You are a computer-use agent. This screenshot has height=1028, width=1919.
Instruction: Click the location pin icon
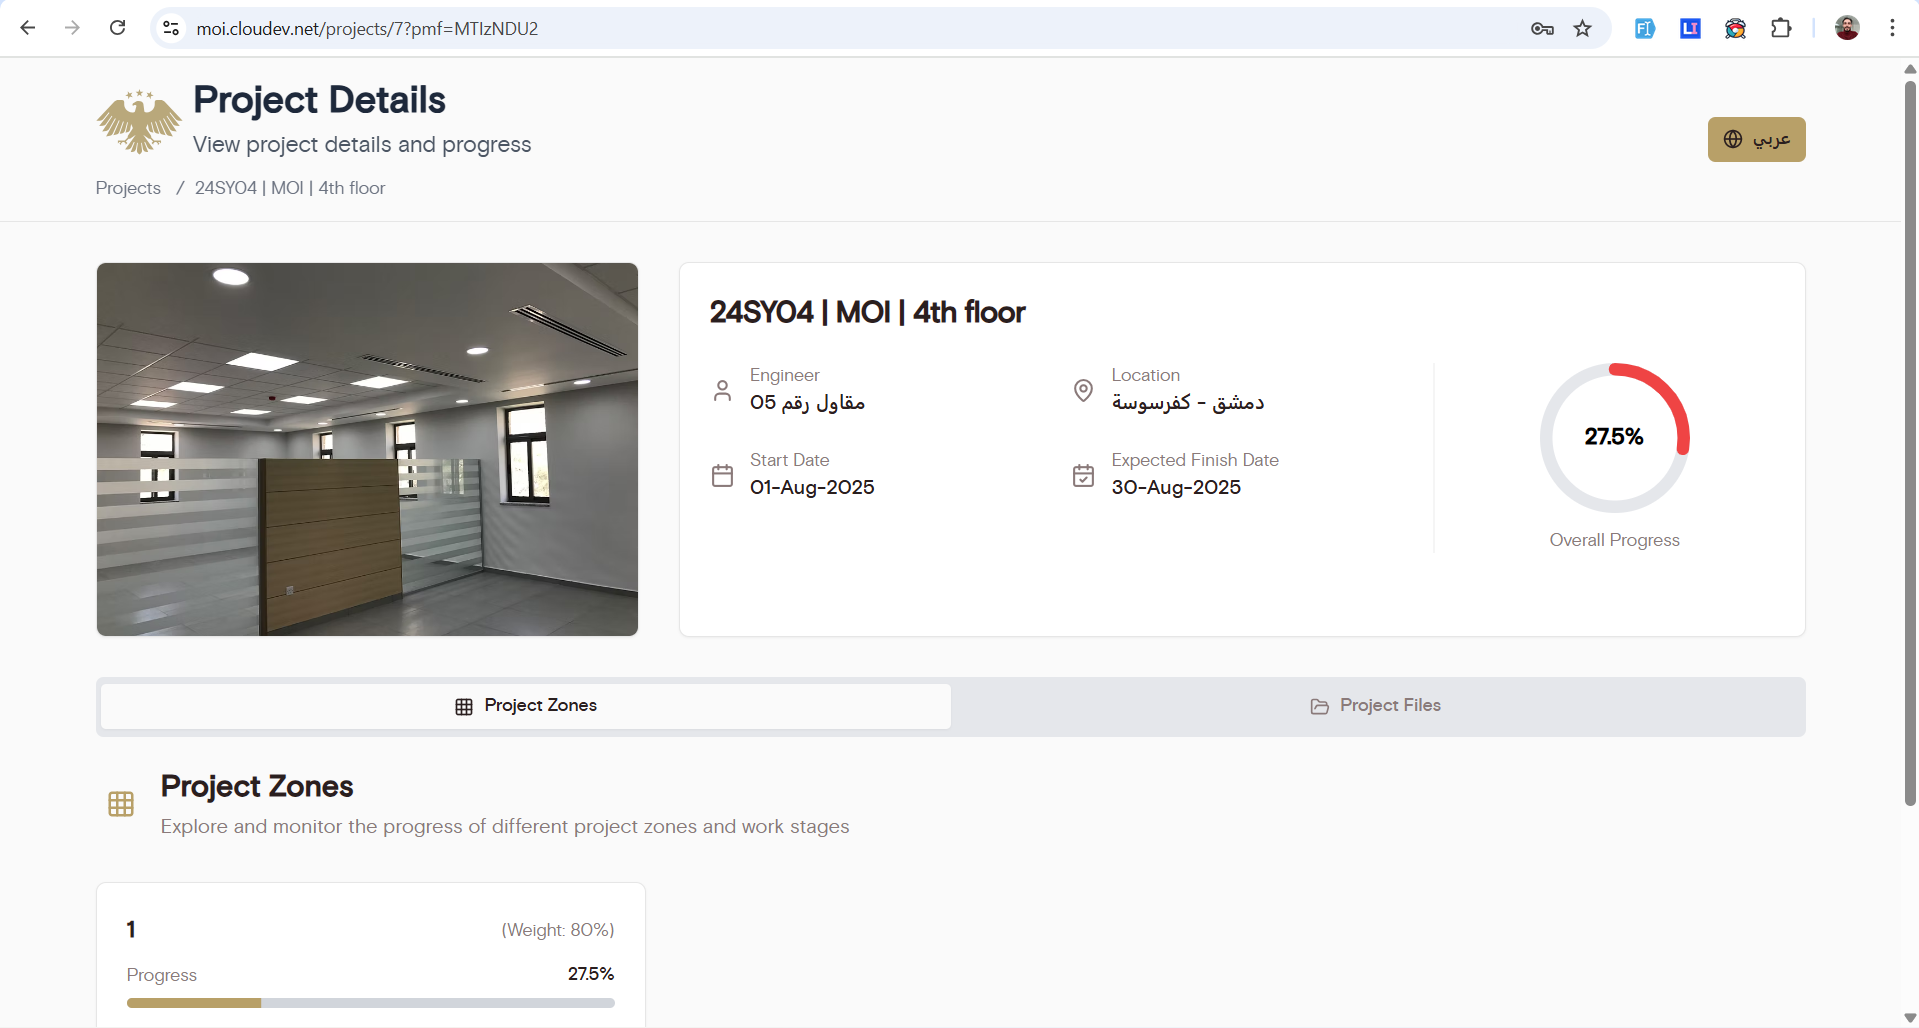coord(1083,390)
